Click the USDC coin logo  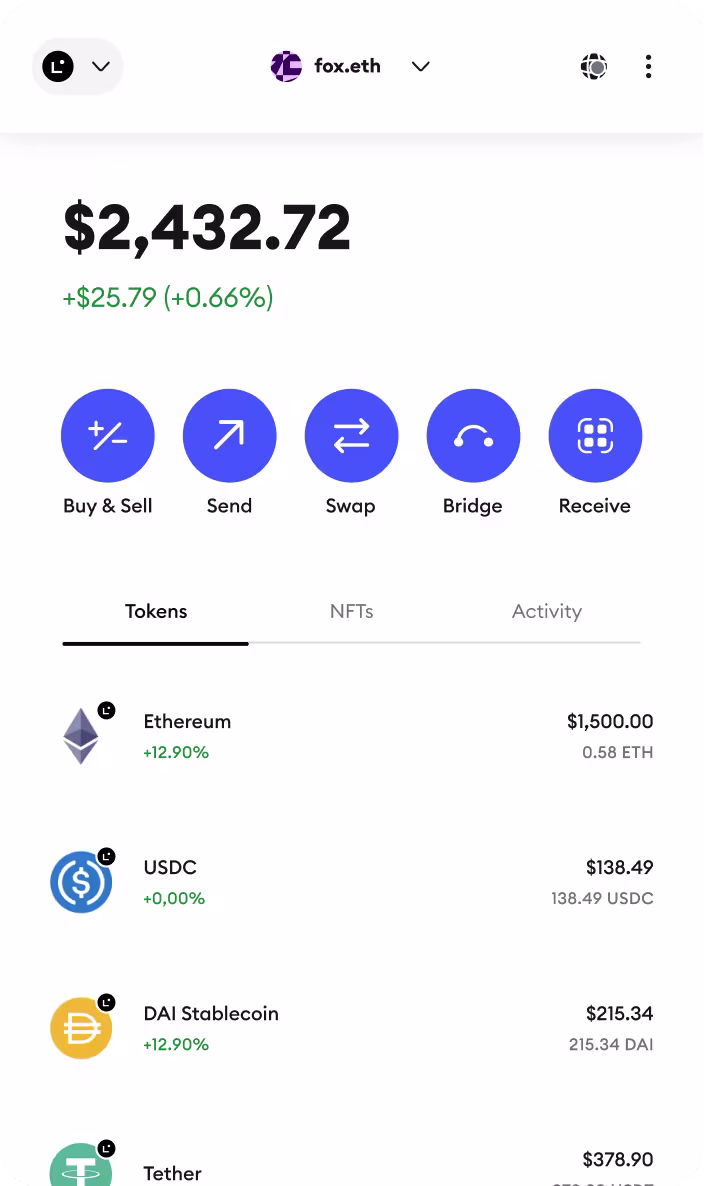click(81, 882)
